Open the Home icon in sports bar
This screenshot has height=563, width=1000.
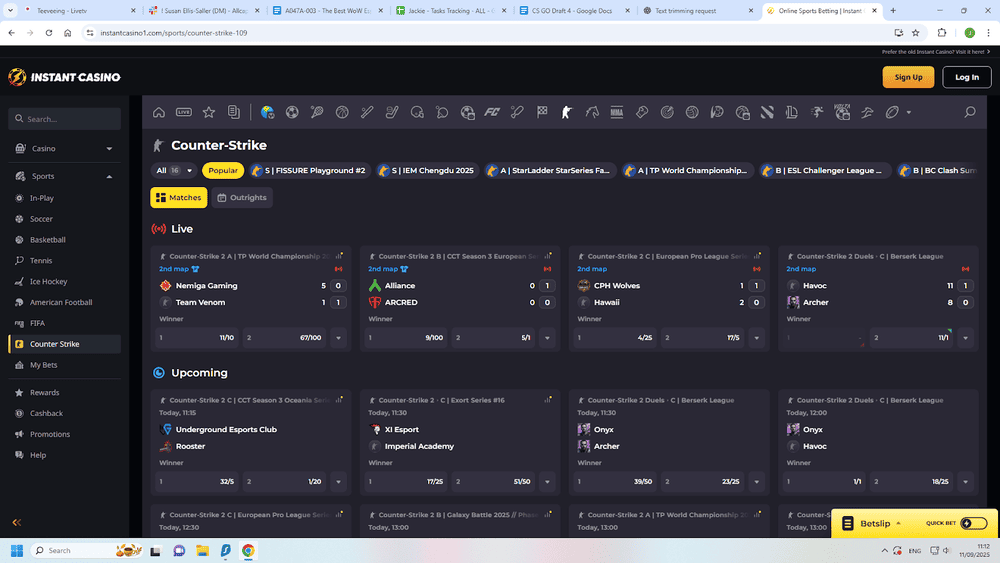click(x=159, y=112)
